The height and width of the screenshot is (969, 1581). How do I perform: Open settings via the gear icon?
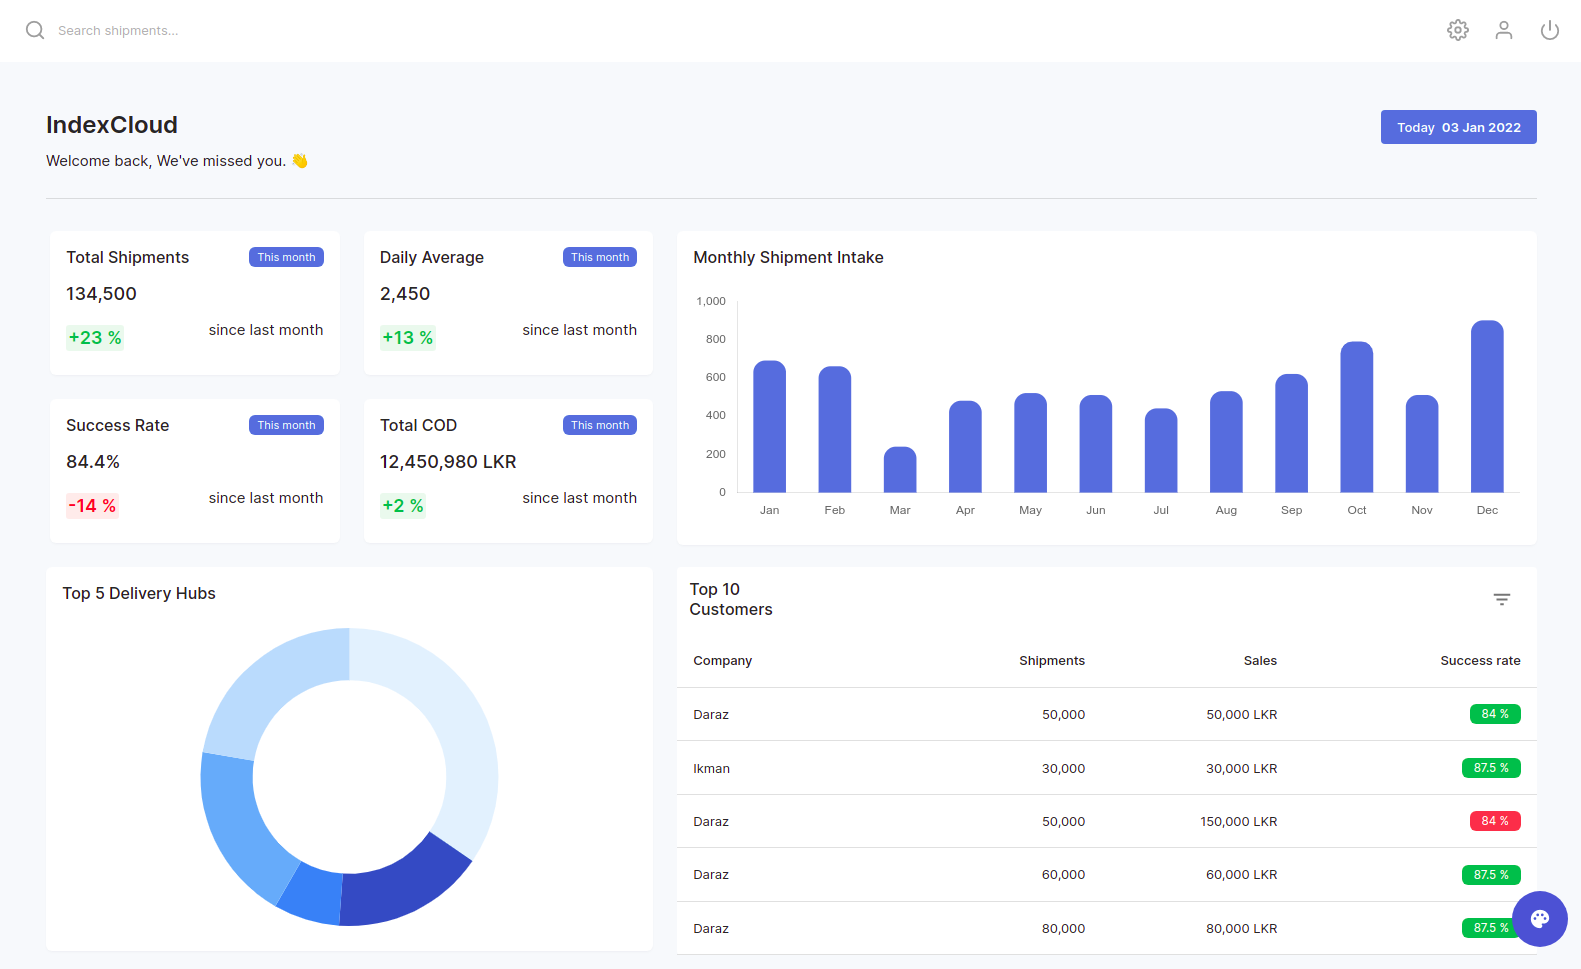coord(1458,30)
